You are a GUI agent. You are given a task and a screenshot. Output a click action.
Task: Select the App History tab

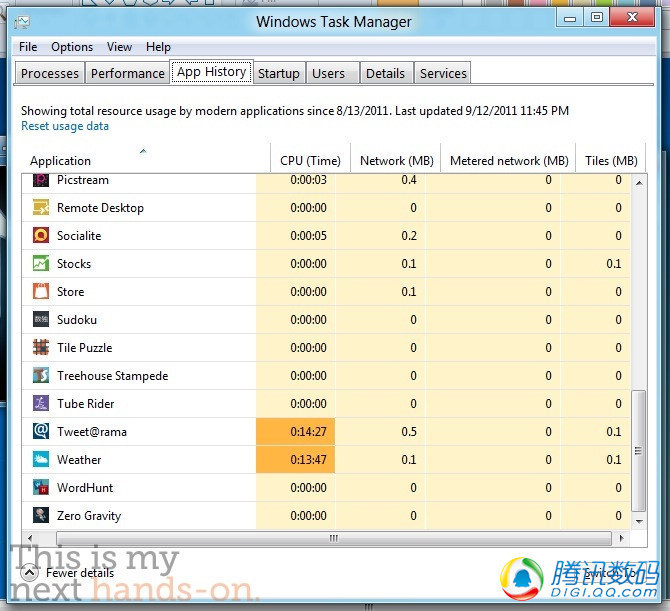(212, 72)
